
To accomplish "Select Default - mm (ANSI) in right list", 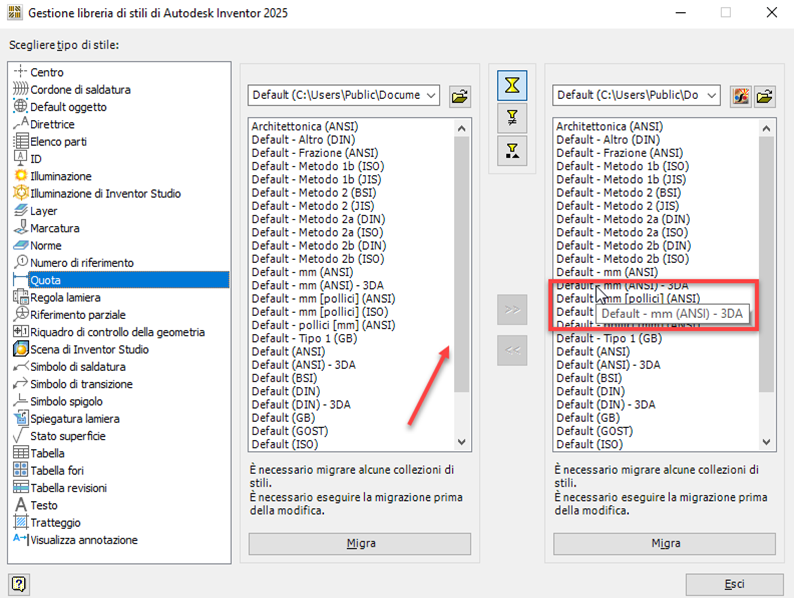I will (x=607, y=272).
